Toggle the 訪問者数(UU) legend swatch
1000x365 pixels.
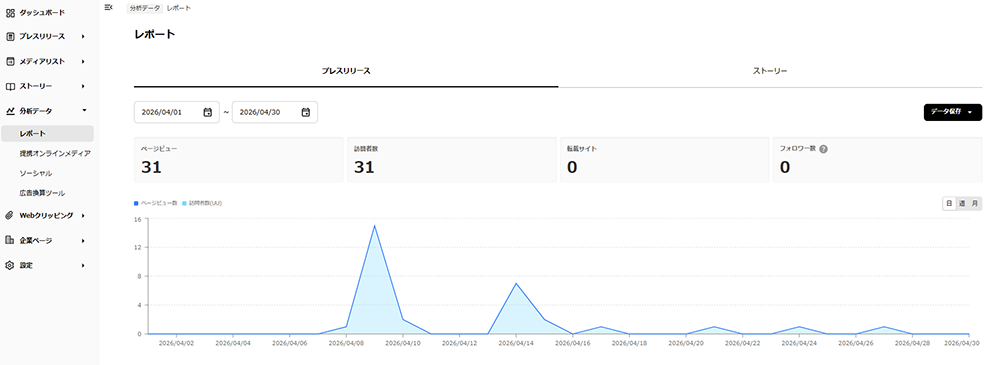[185, 203]
